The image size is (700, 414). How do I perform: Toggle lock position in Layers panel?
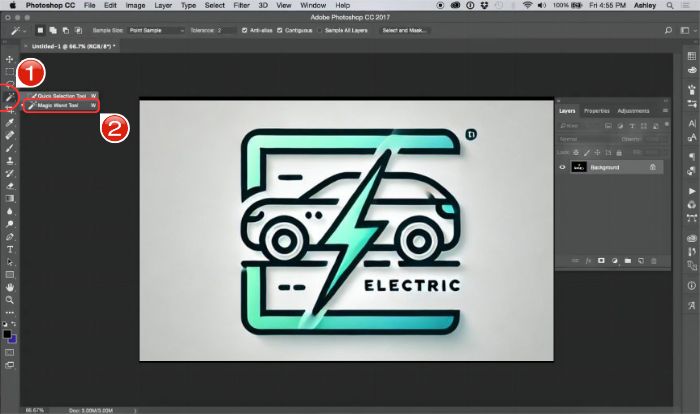click(597, 153)
